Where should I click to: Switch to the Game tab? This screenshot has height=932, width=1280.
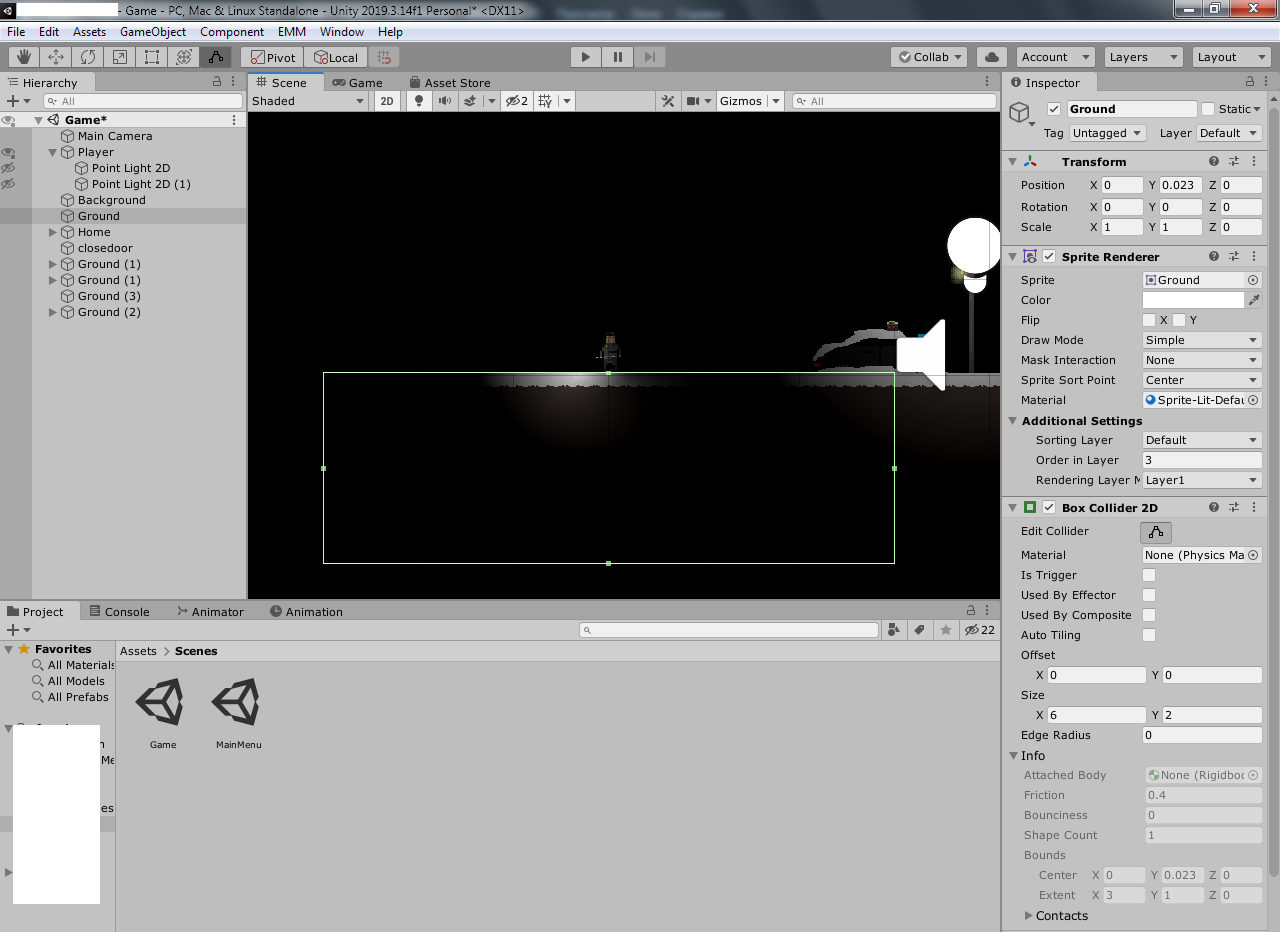[358, 82]
